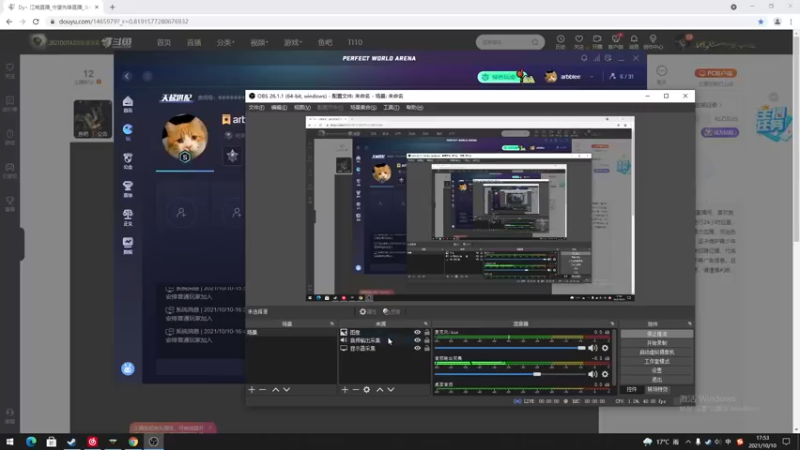Open Google Chrome from the taskbar
This screenshot has width=800, height=450.
133,441
